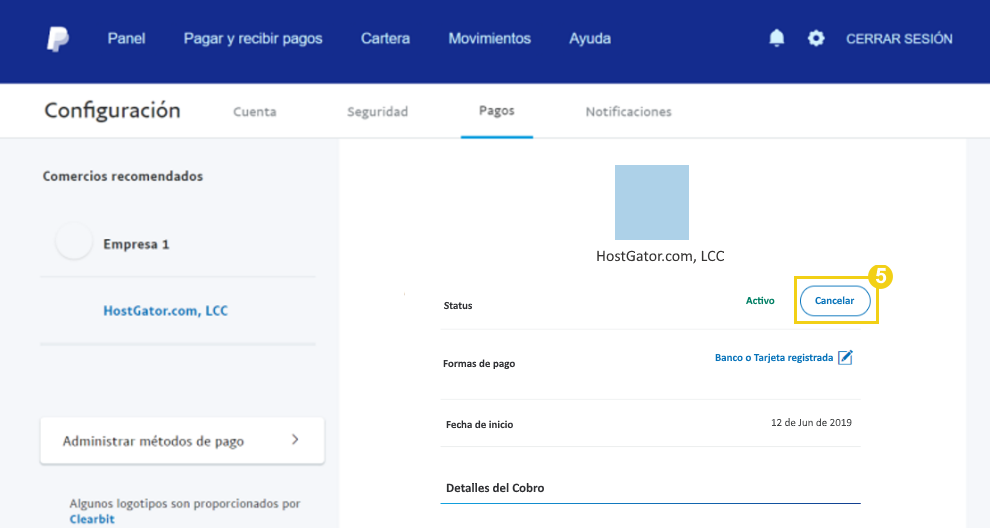Click the PayPal logo icon

click(58, 39)
